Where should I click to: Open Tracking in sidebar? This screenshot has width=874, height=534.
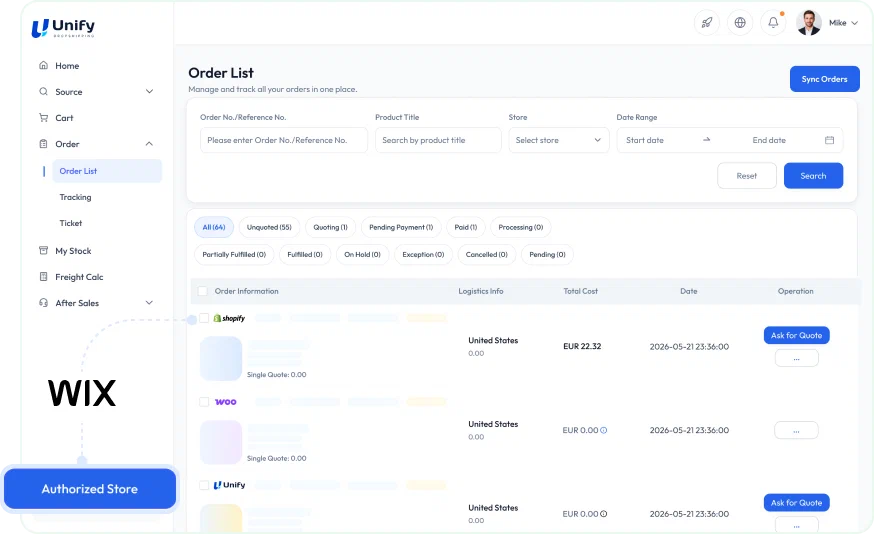75,197
